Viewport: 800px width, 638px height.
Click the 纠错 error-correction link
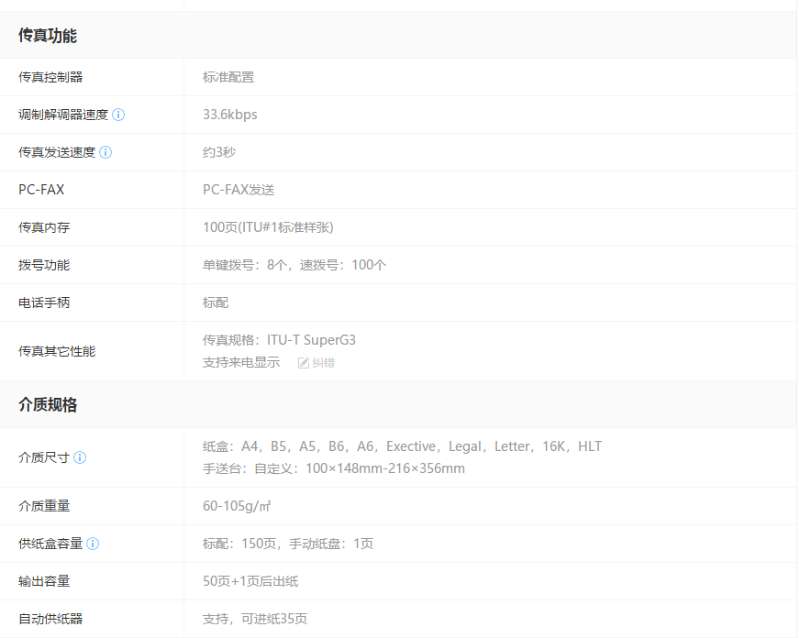[x=323, y=363]
